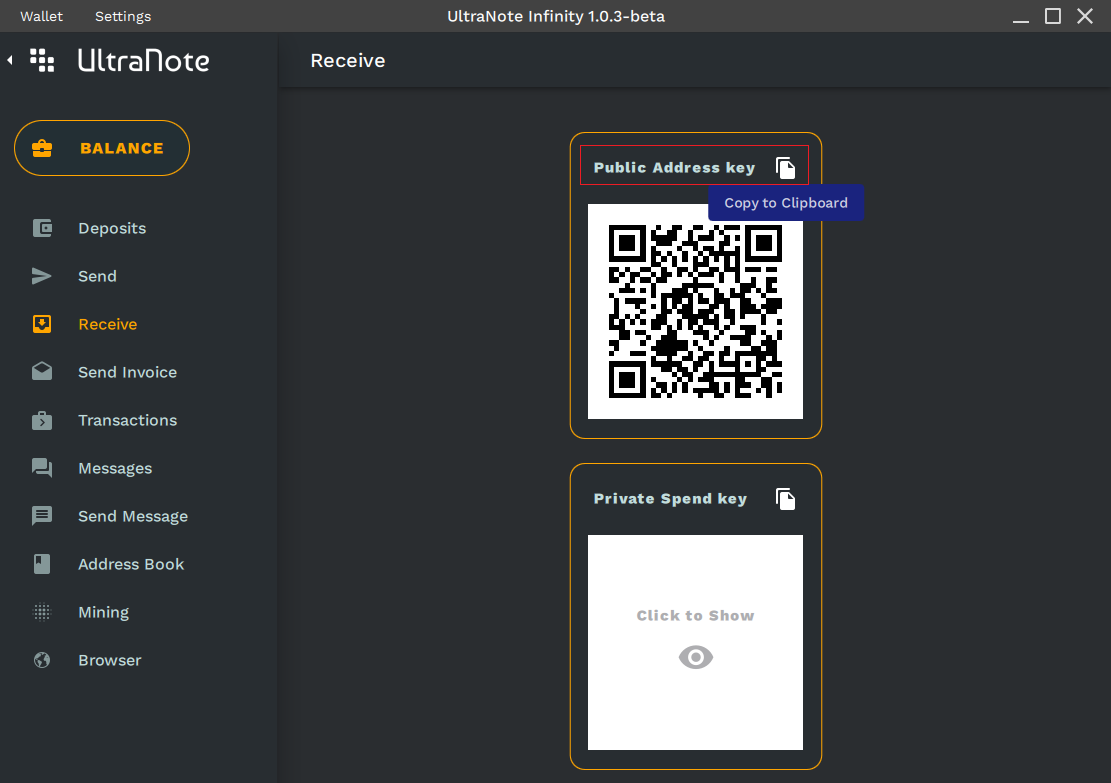Copy the Private Spend key to clipboard
The height and width of the screenshot is (783, 1111).
tap(785, 499)
